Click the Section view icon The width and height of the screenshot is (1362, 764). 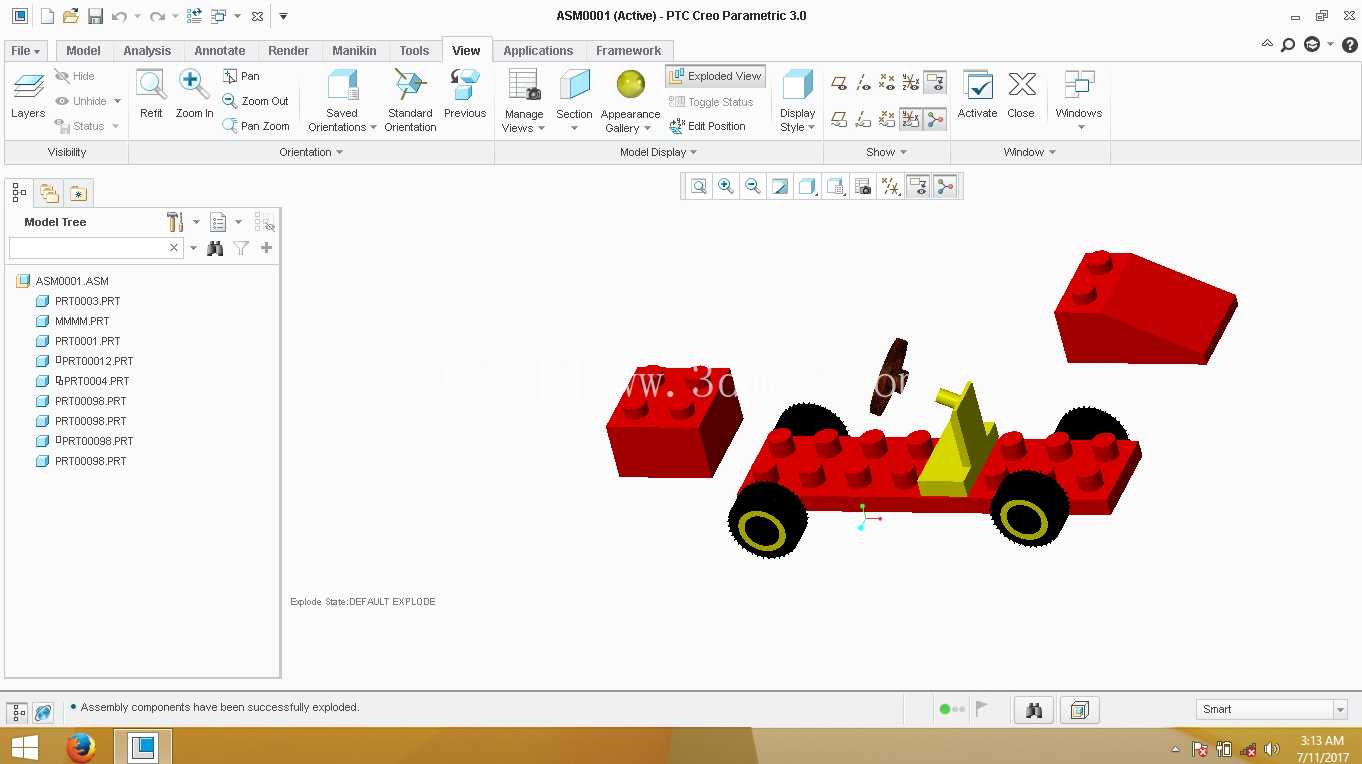[x=574, y=101]
